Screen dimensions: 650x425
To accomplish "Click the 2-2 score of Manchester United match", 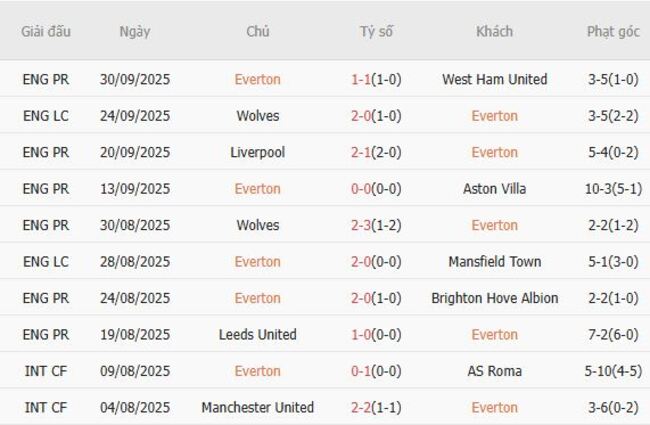I will pyautogui.click(x=362, y=408).
